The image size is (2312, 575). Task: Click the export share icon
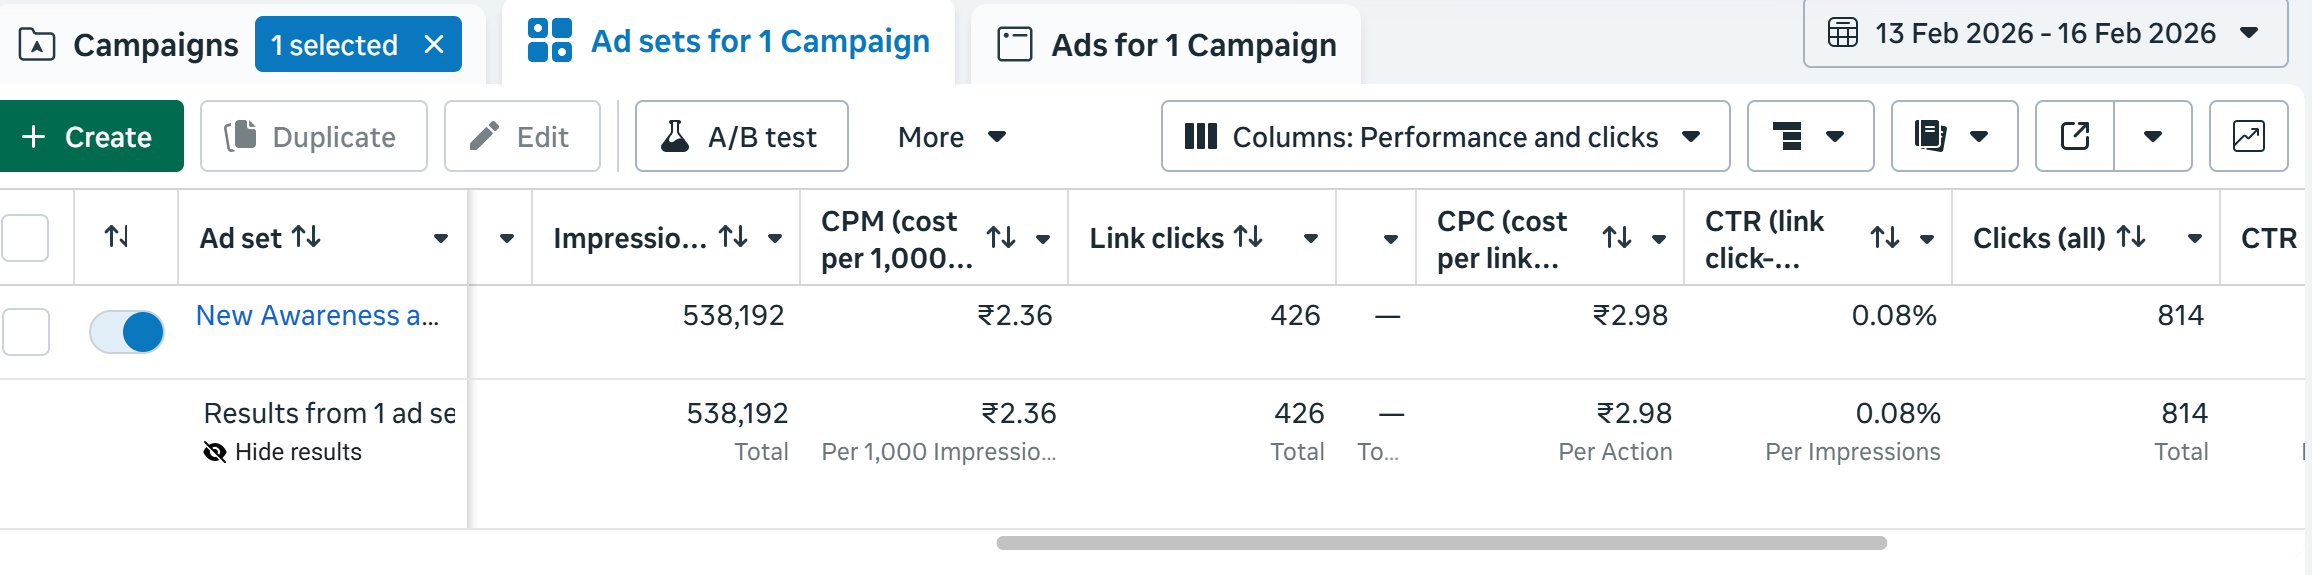(2075, 136)
